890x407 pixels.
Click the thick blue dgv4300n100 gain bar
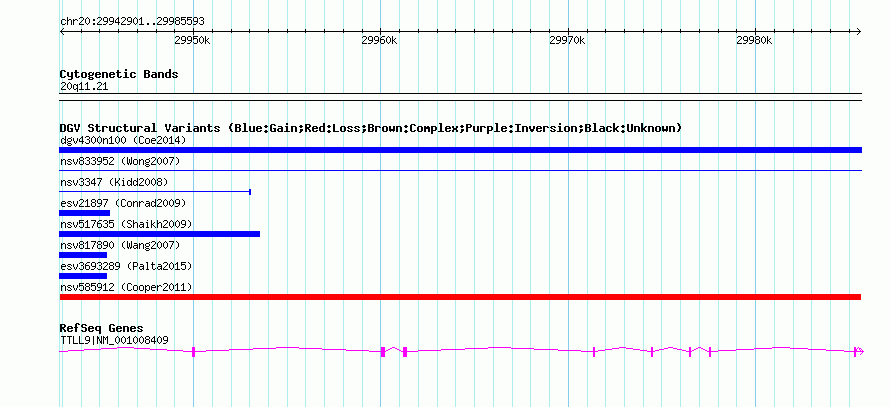(460, 150)
